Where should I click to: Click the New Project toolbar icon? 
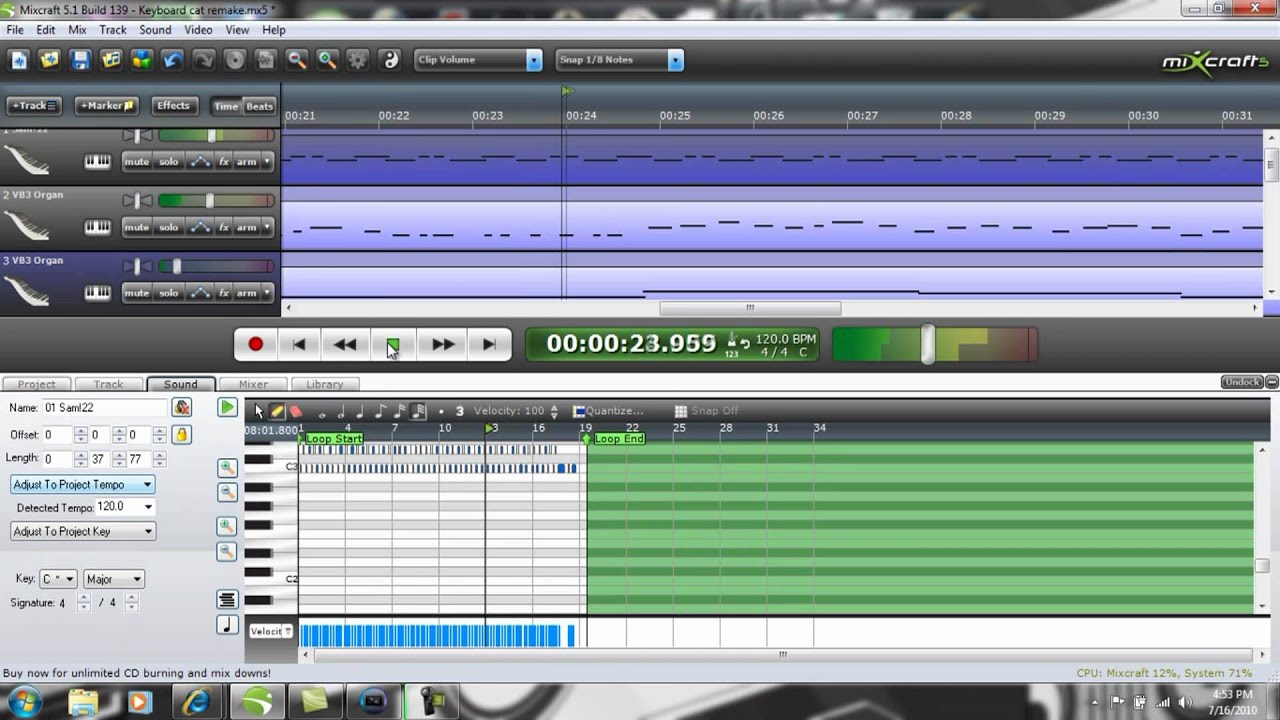19,60
